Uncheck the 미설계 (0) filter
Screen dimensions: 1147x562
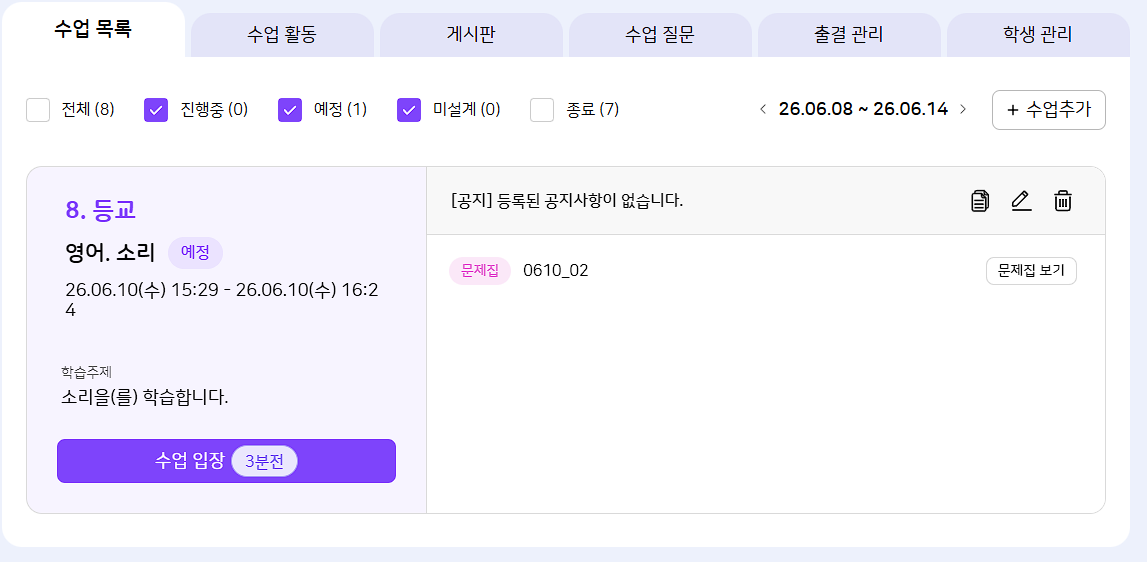(409, 110)
